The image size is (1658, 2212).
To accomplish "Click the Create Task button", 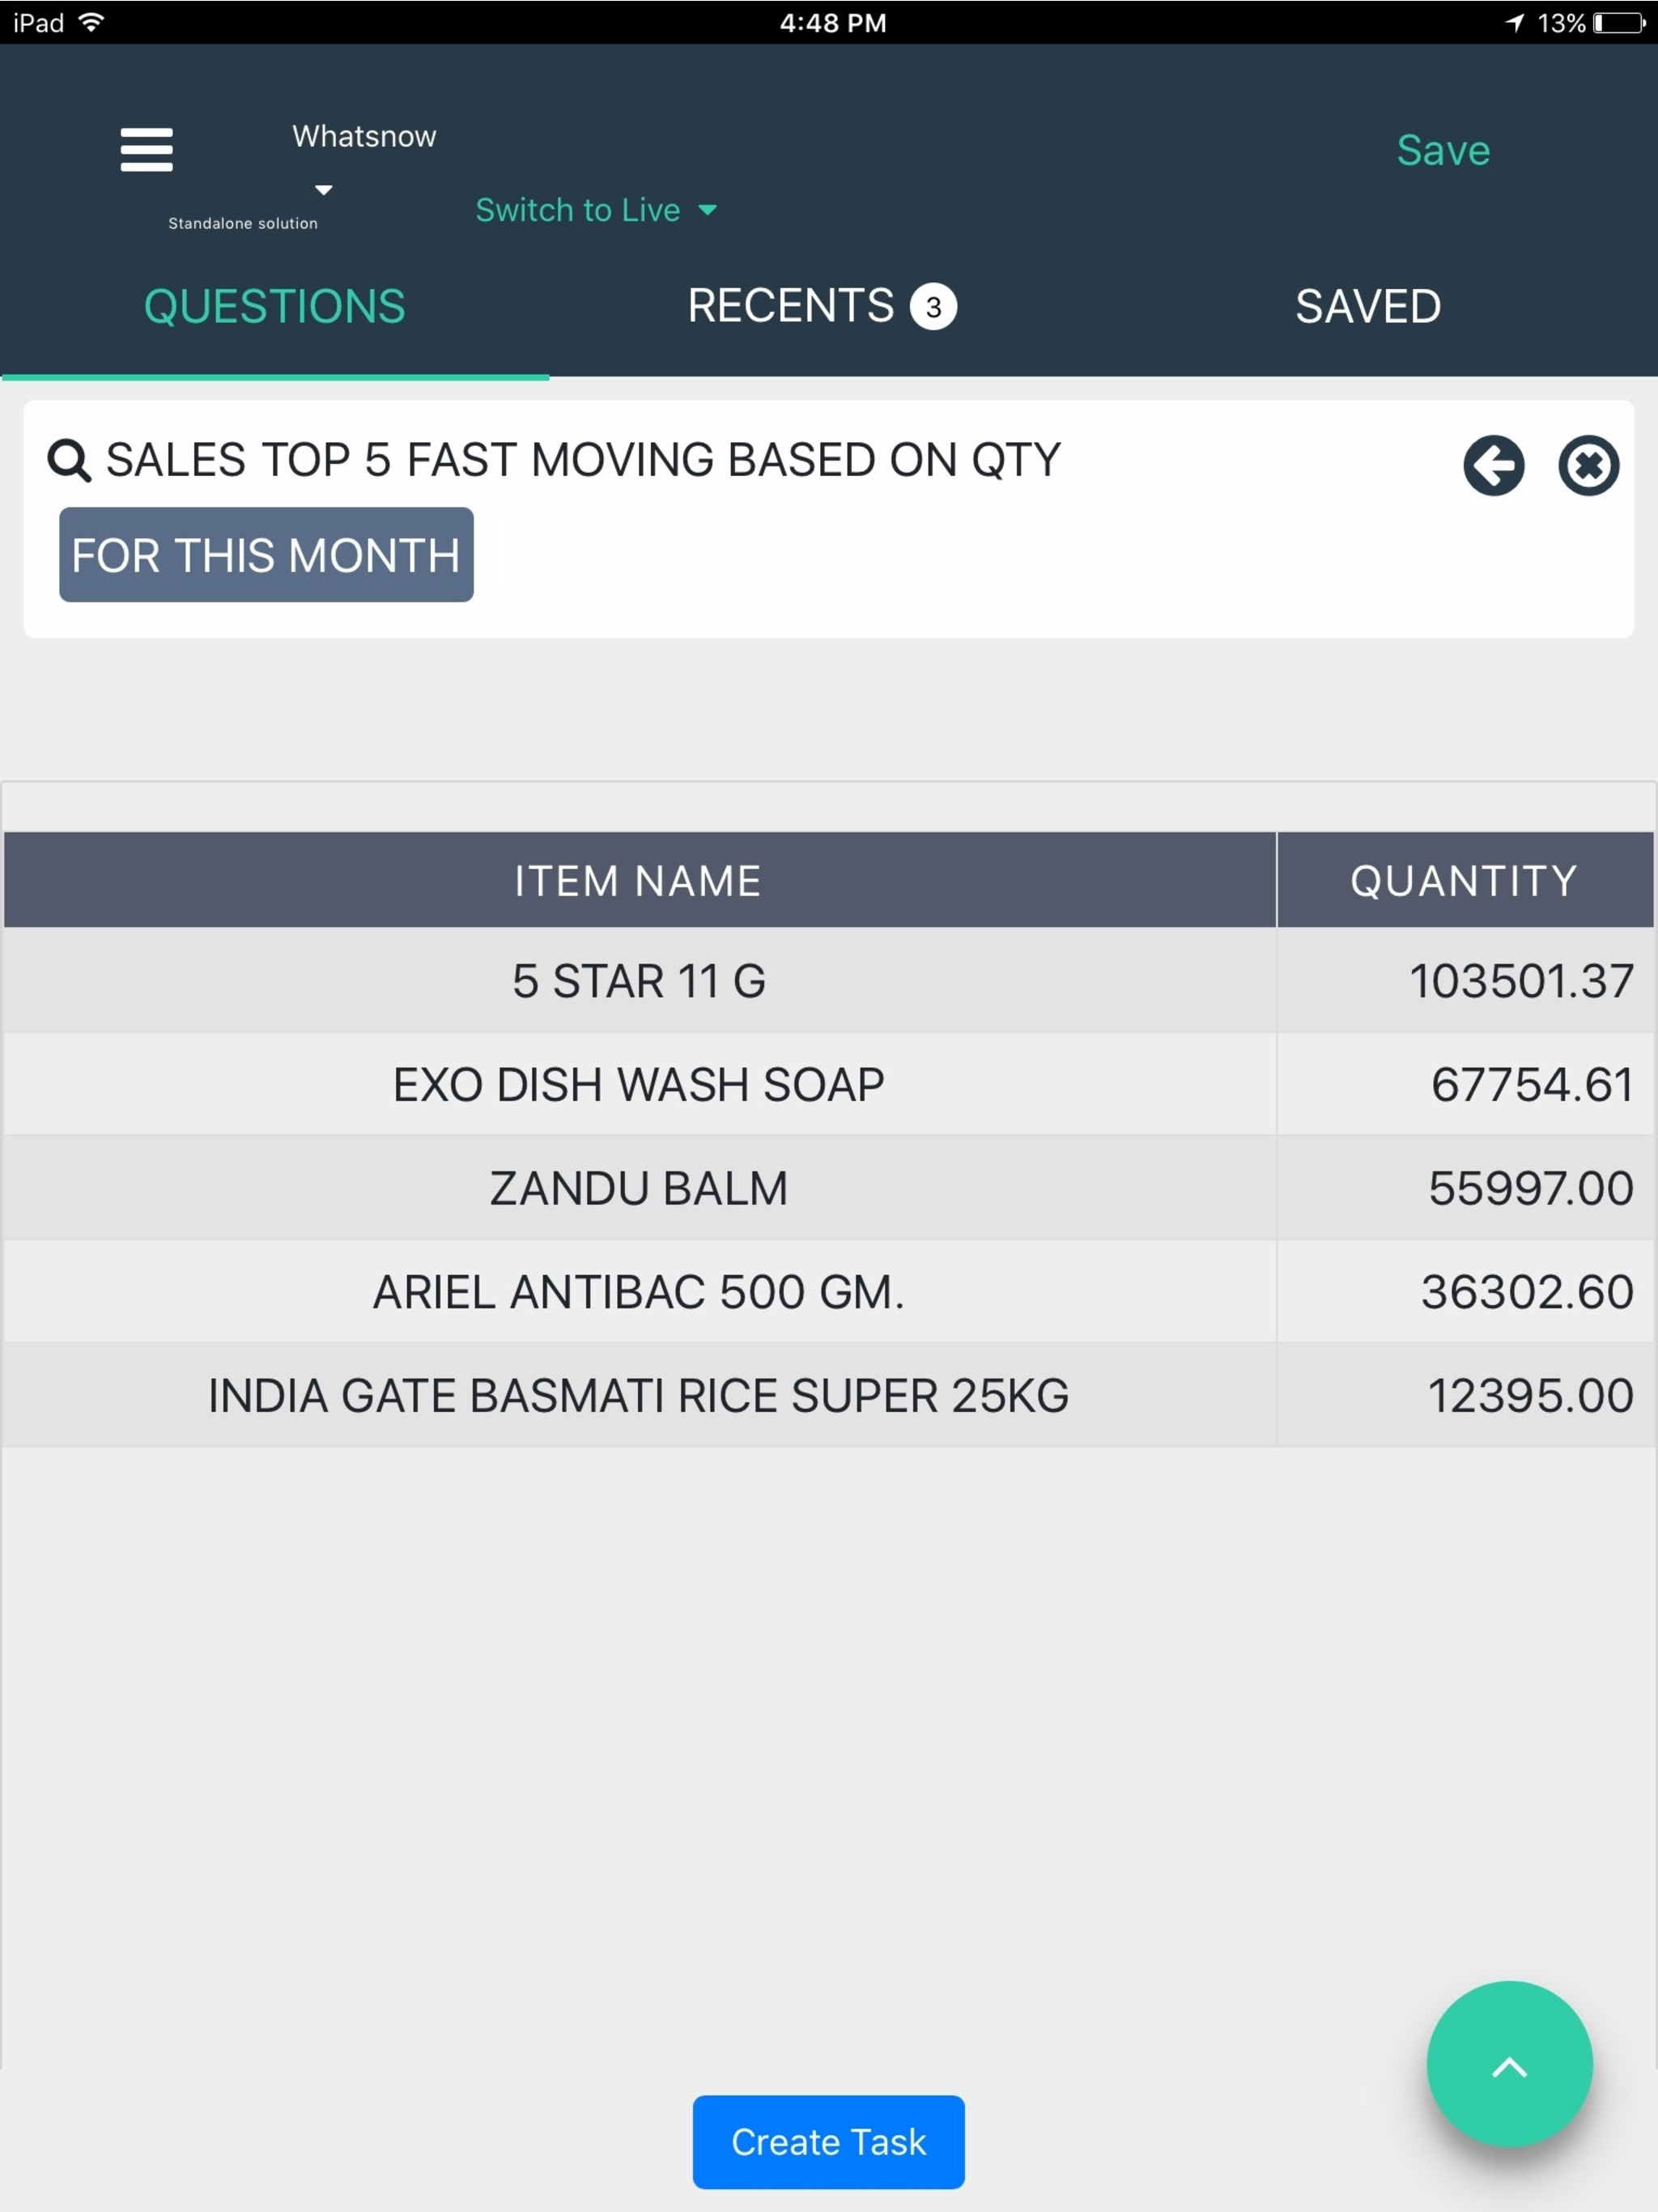I will click(x=828, y=2143).
